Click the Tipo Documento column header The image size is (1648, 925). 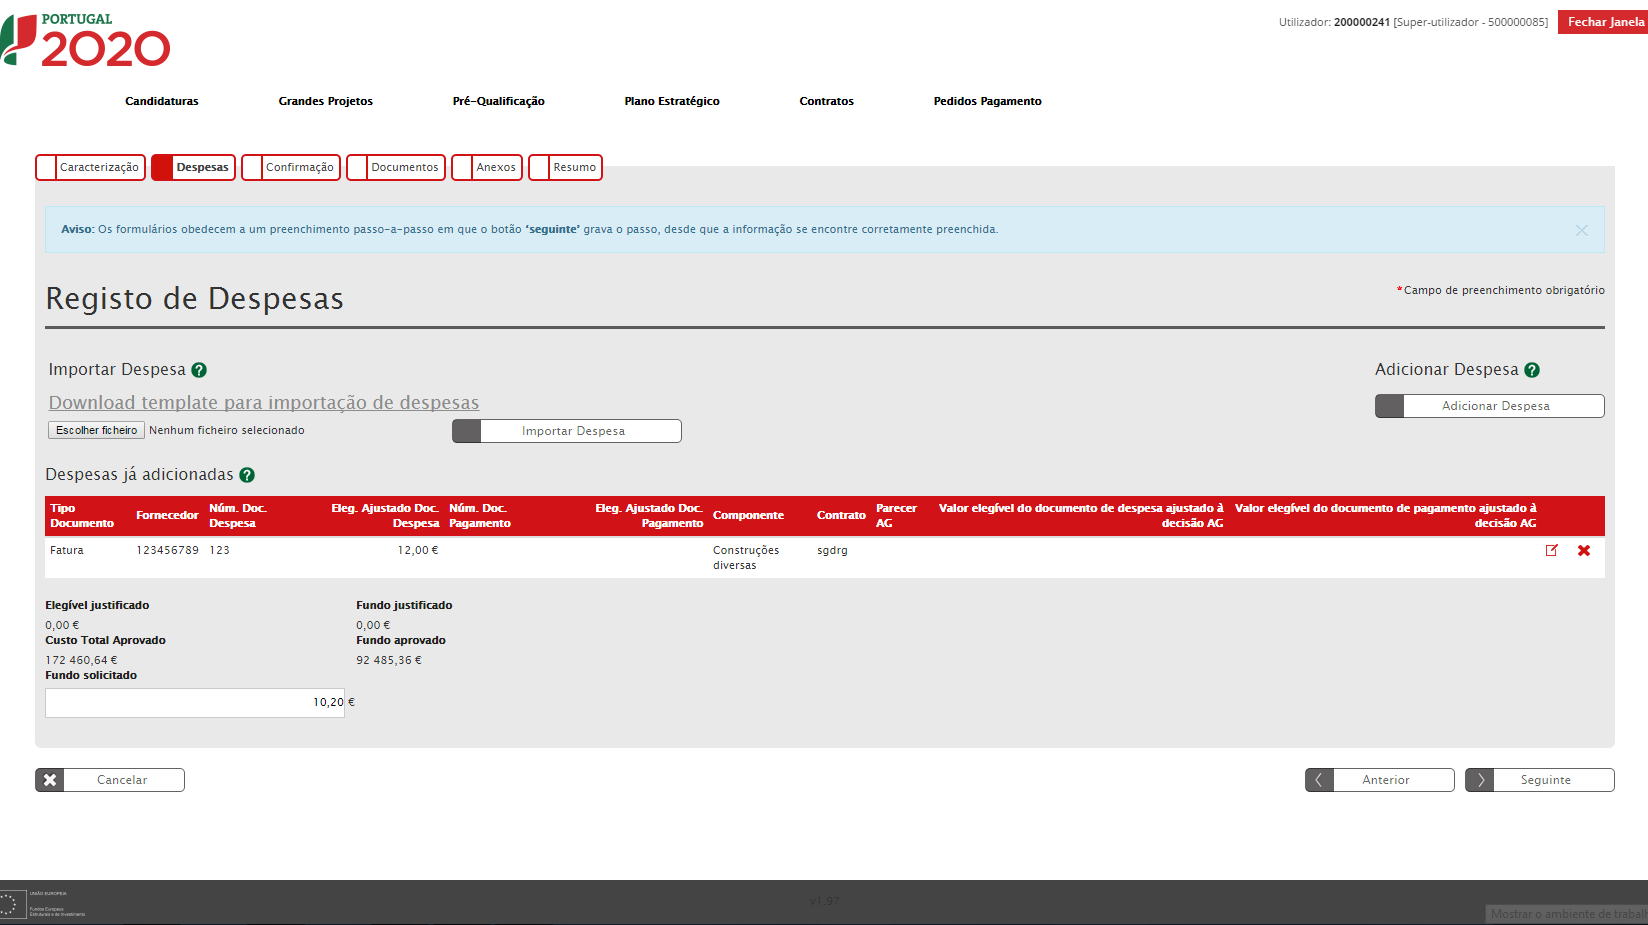pos(82,516)
